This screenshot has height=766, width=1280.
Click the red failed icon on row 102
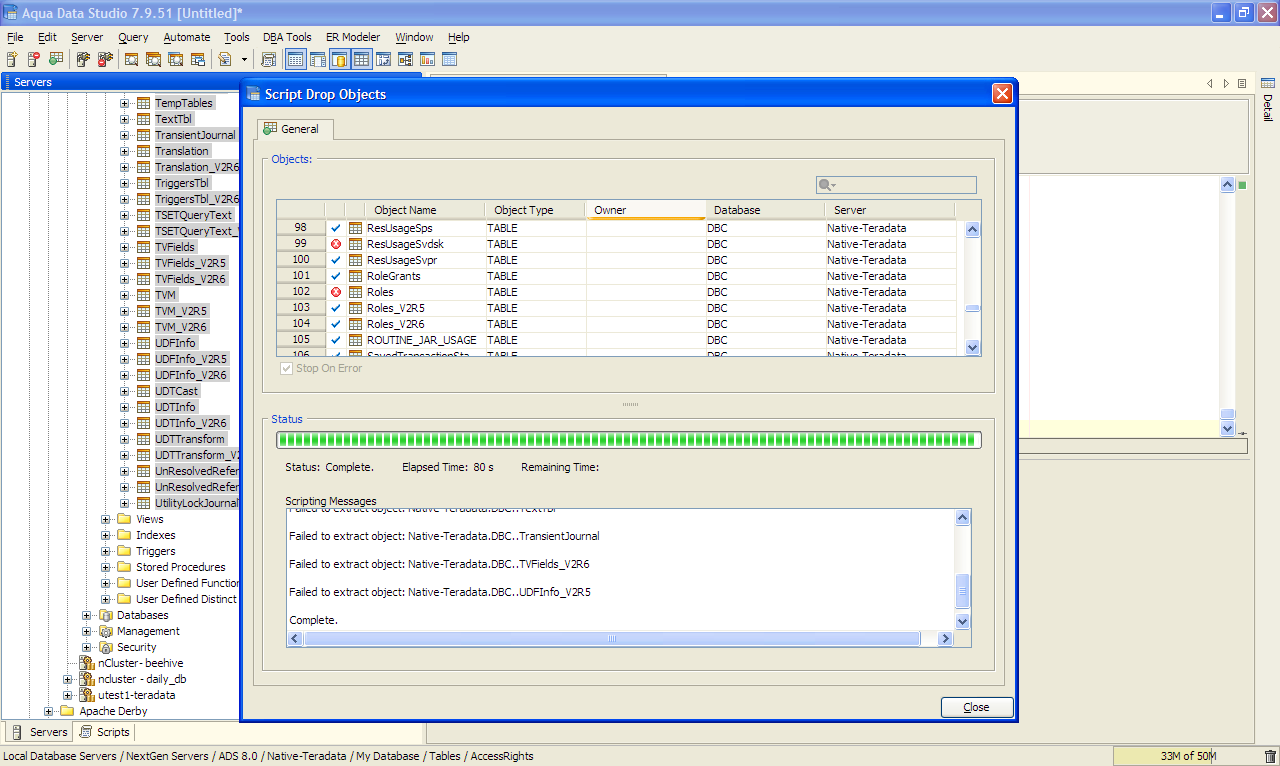[x=336, y=292]
